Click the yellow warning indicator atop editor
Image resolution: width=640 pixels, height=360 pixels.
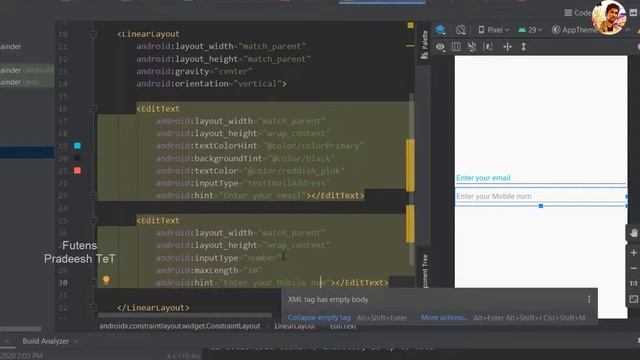[410, 25]
